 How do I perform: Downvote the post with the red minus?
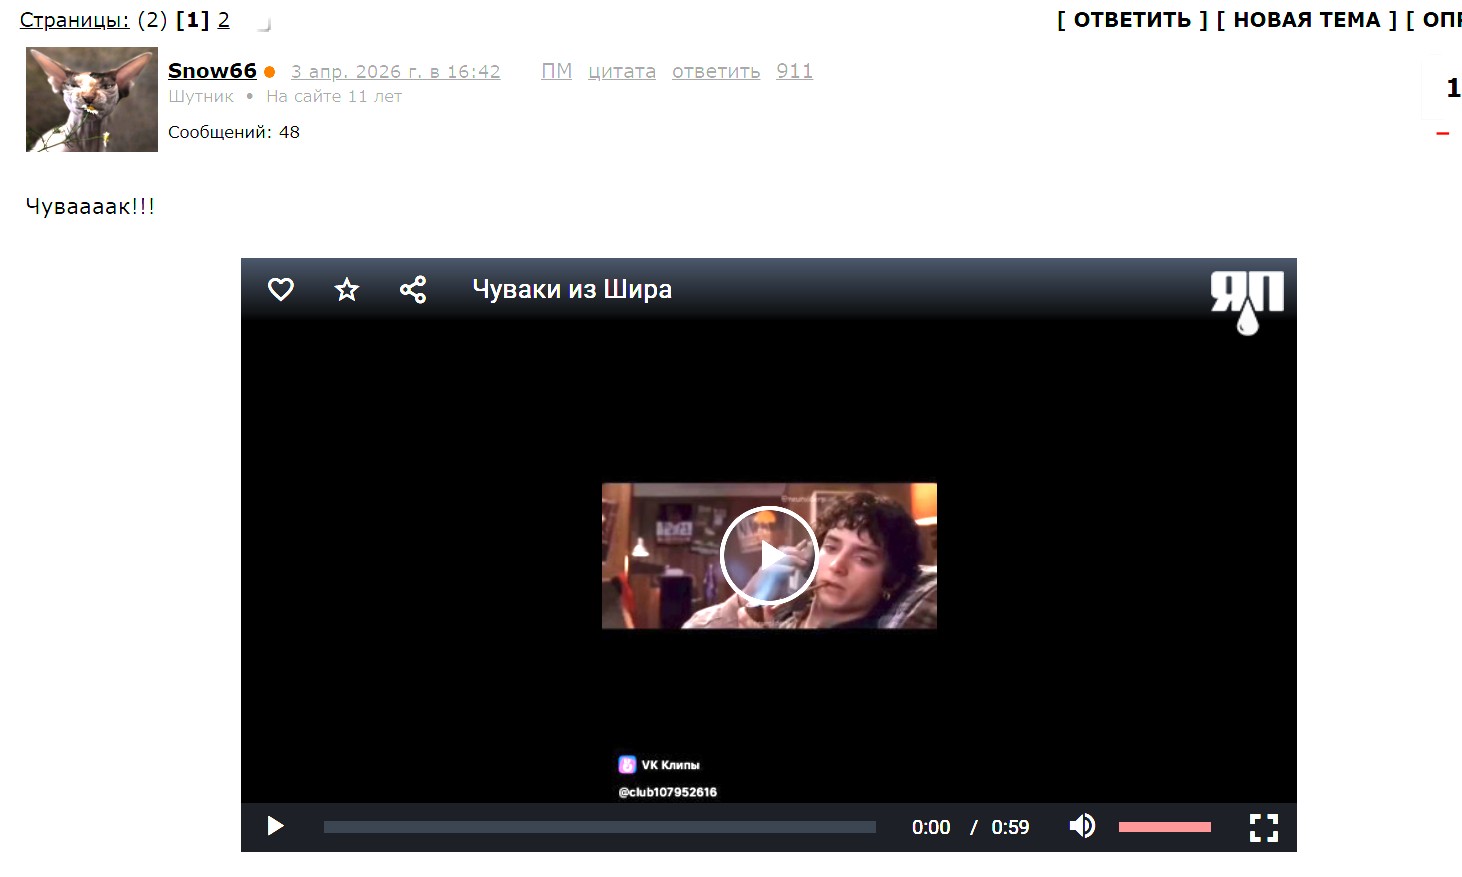(1443, 133)
